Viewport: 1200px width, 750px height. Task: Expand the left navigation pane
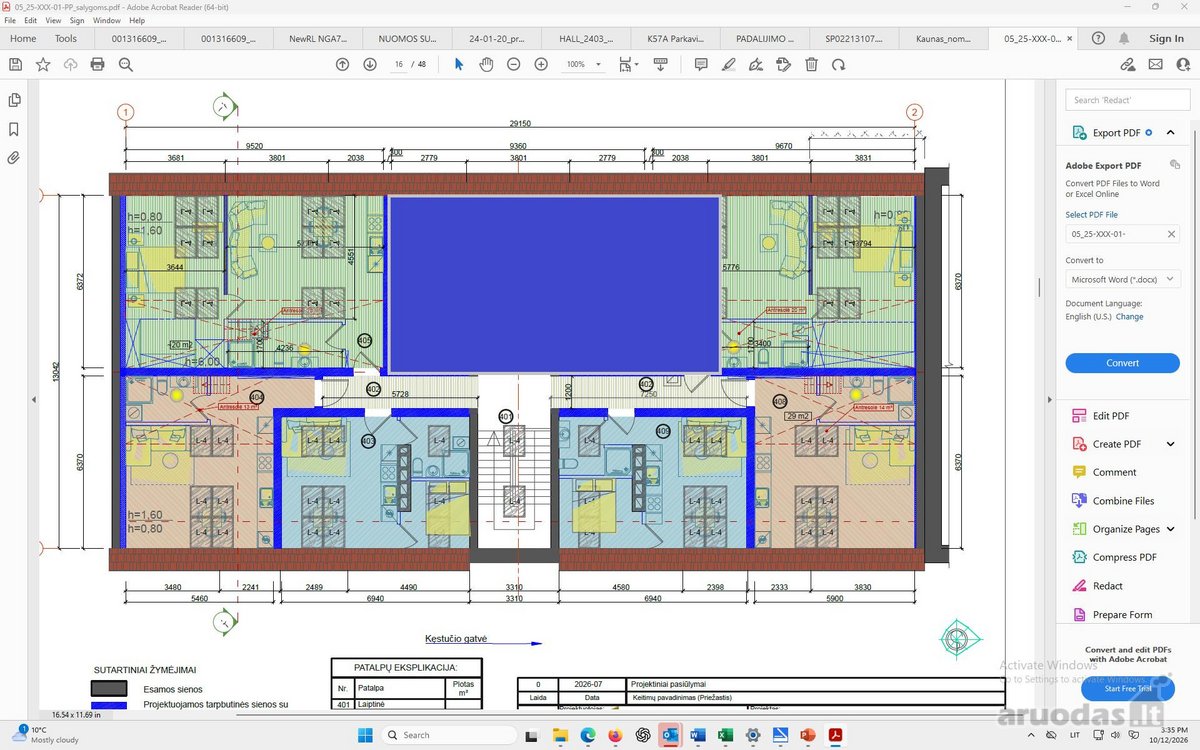click(x=34, y=399)
